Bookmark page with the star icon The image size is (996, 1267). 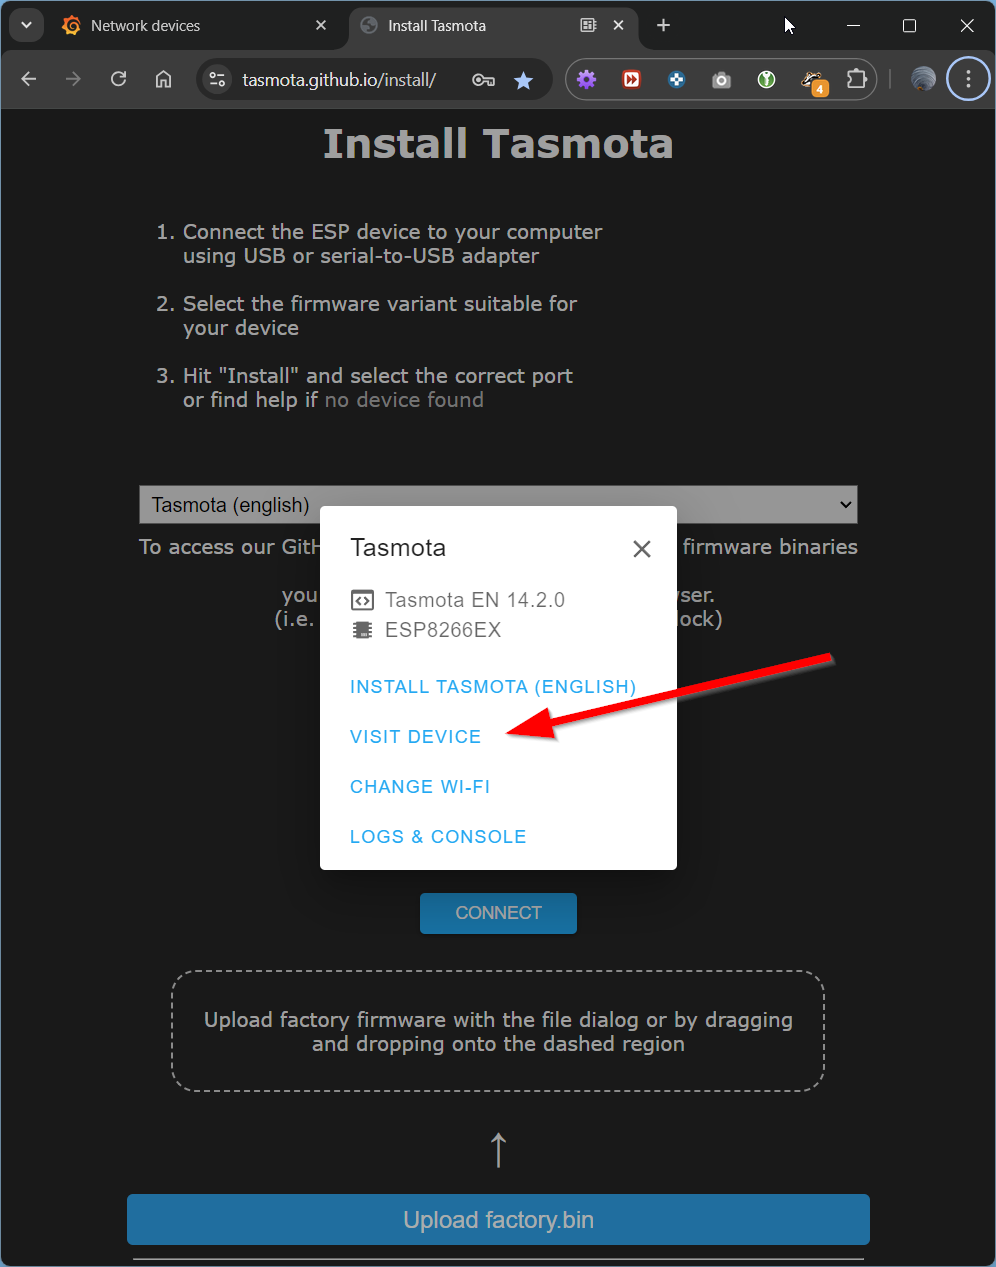point(523,80)
